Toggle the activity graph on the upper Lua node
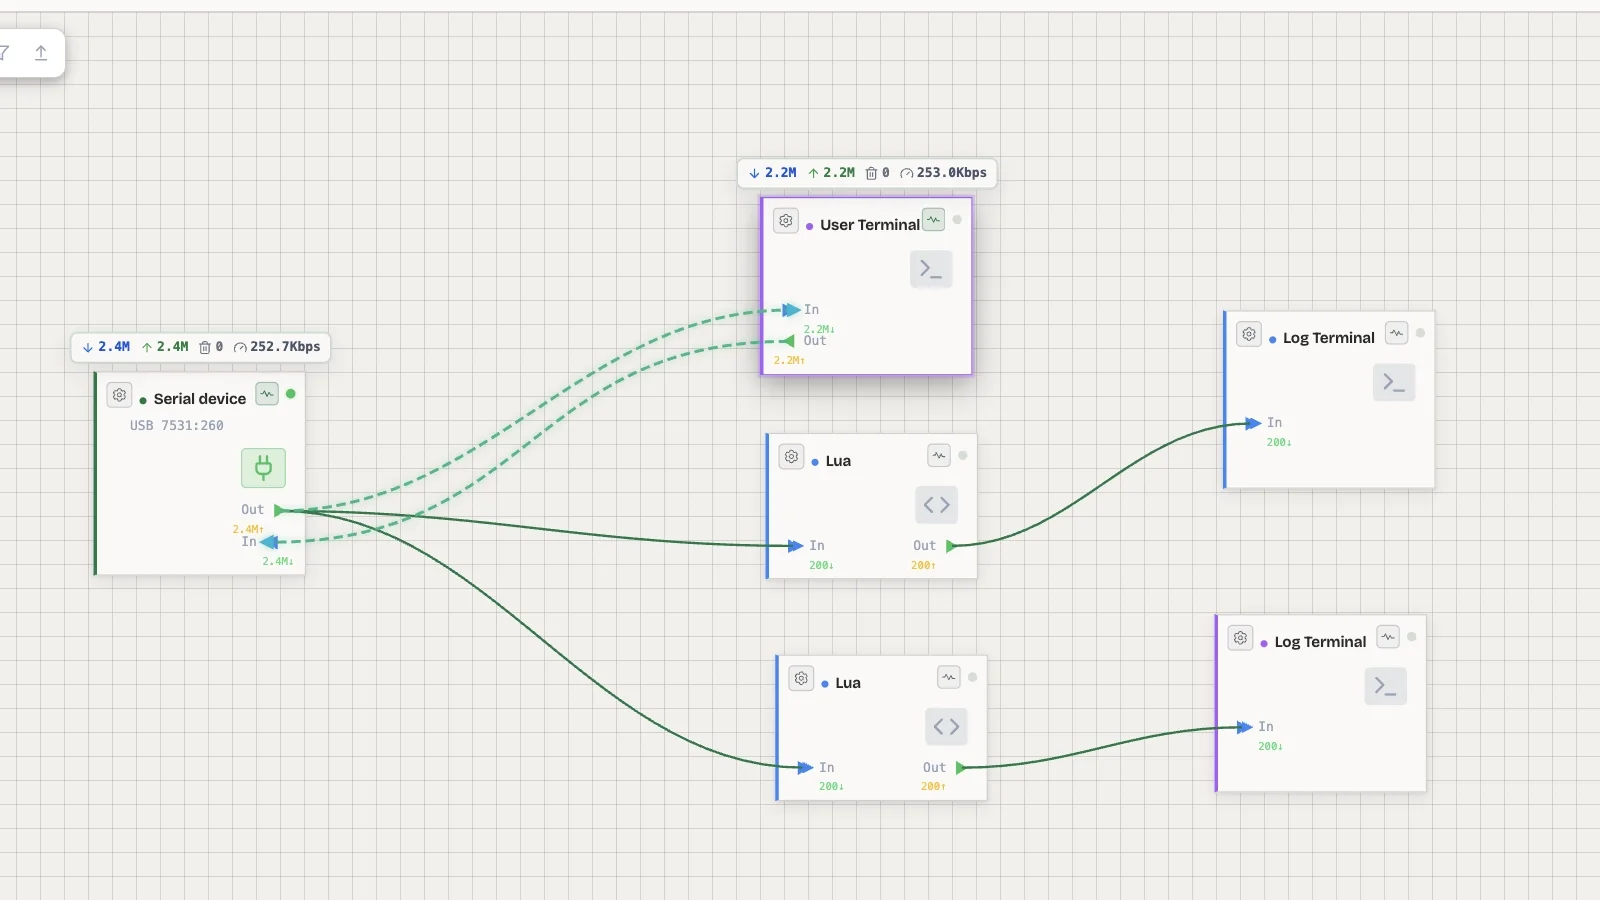Viewport: 1600px width, 900px height. click(x=938, y=454)
